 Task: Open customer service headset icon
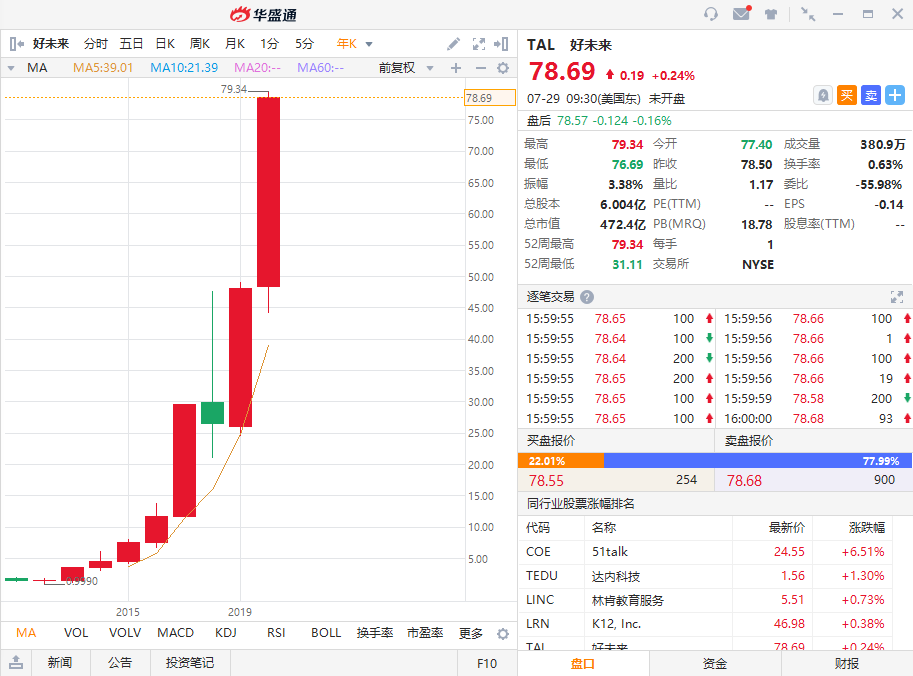pos(710,13)
